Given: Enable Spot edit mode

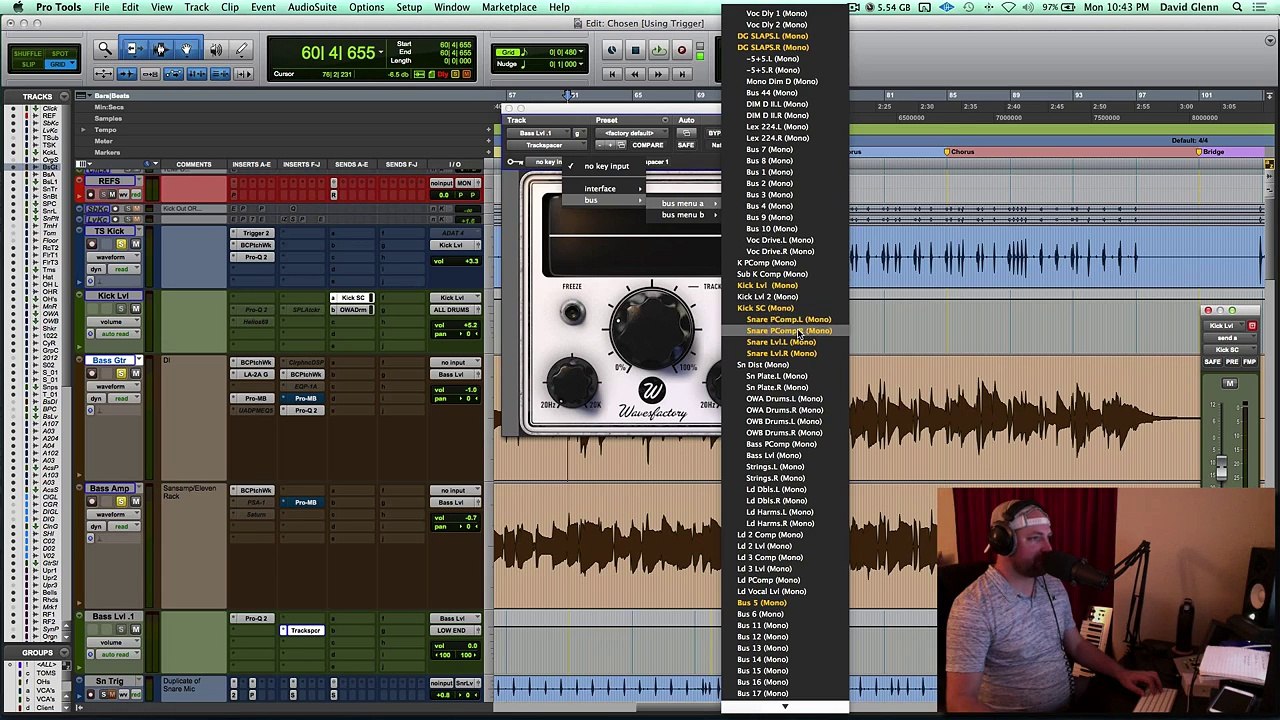Looking at the screenshot, I should point(61,53).
